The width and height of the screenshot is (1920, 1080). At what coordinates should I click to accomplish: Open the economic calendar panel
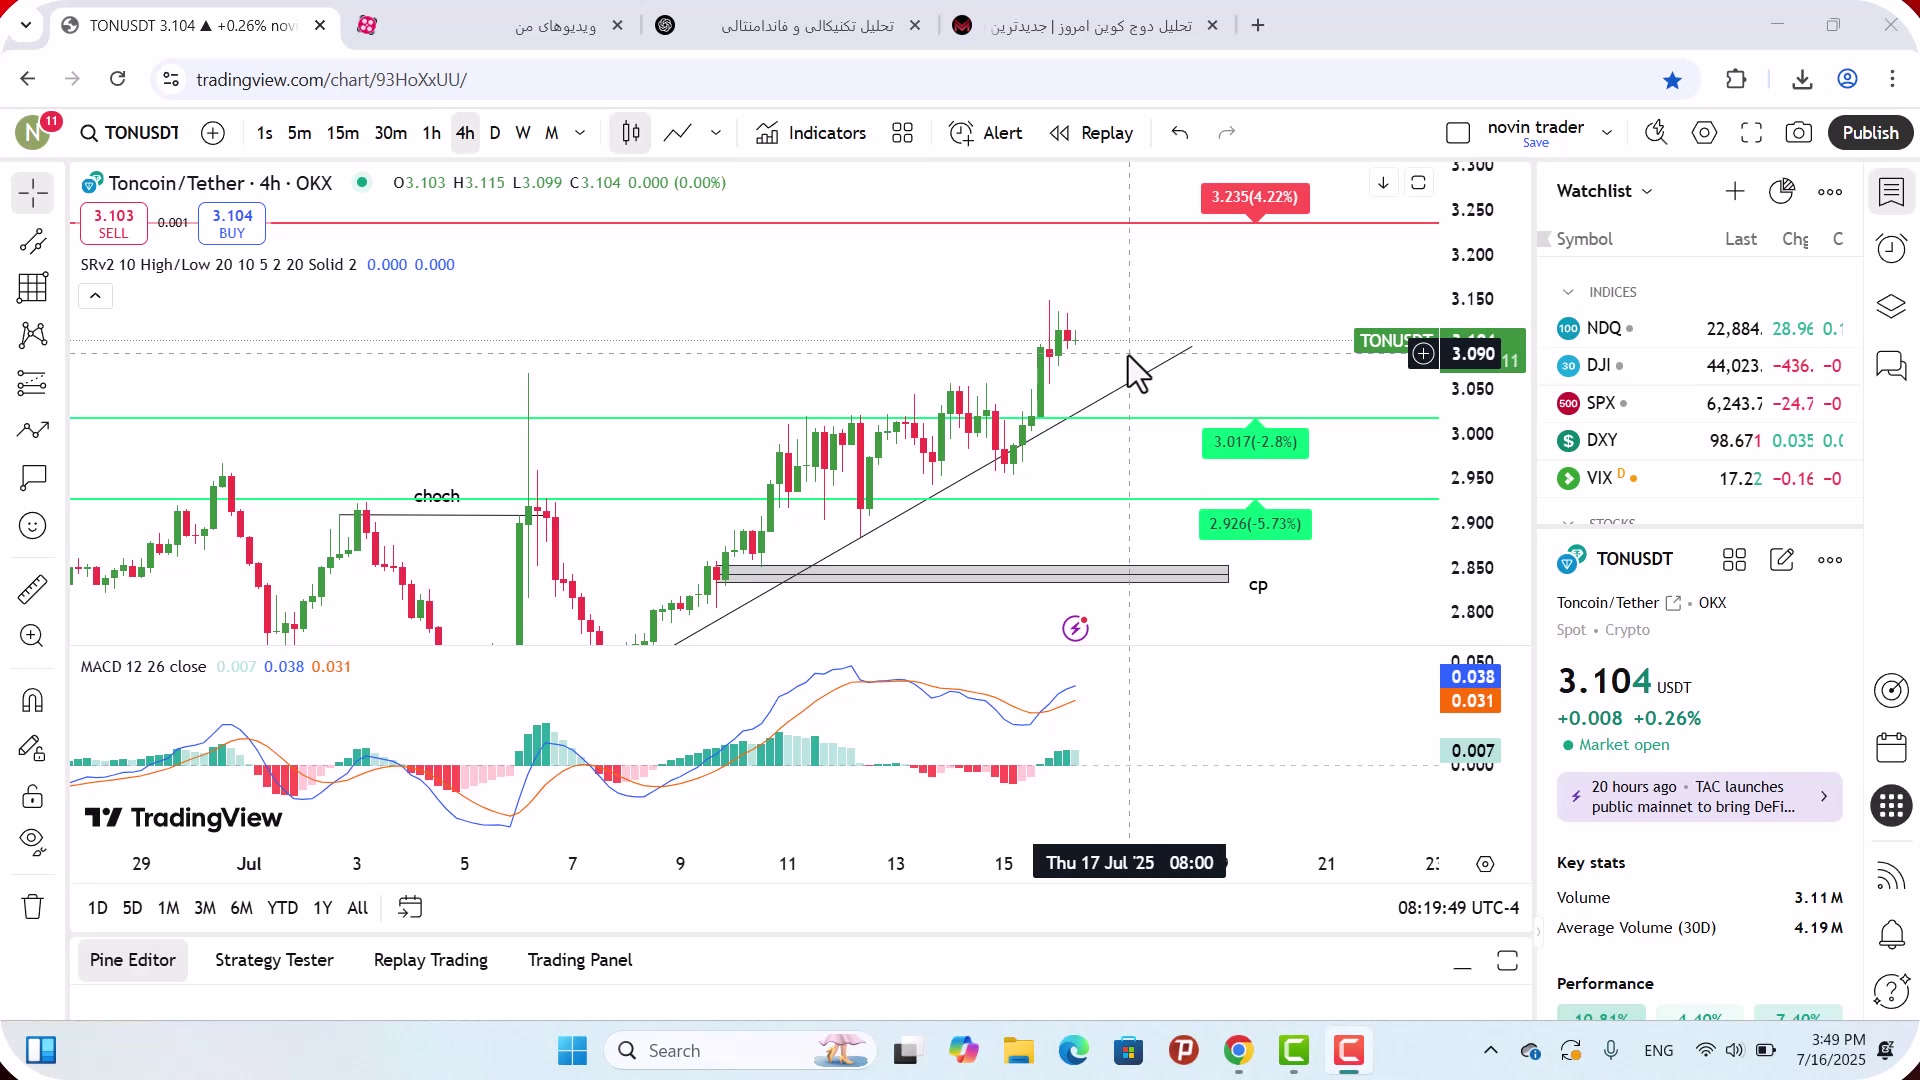point(1891,747)
